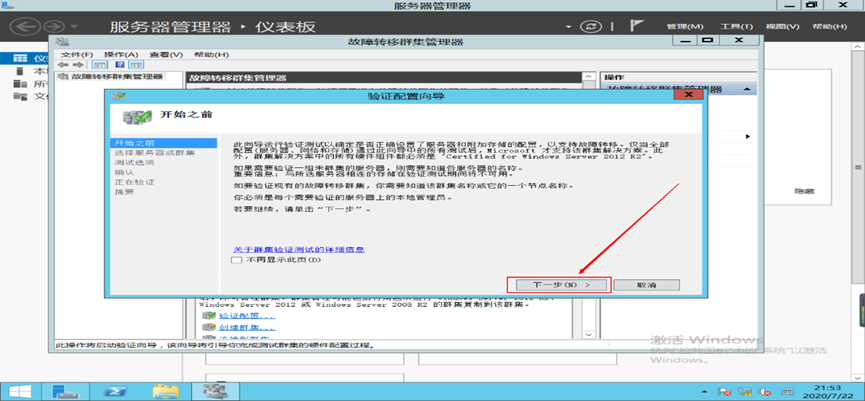Open dropdown arrow left of refresh icon
Screen dimensions: 865x401
[x=570, y=26]
